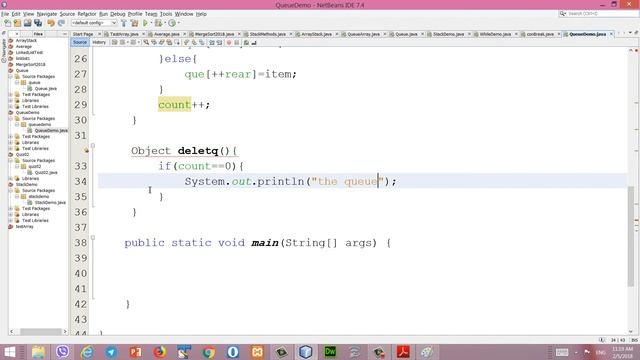Open Internet Explorer from the taskbar

[x=87, y=352]
